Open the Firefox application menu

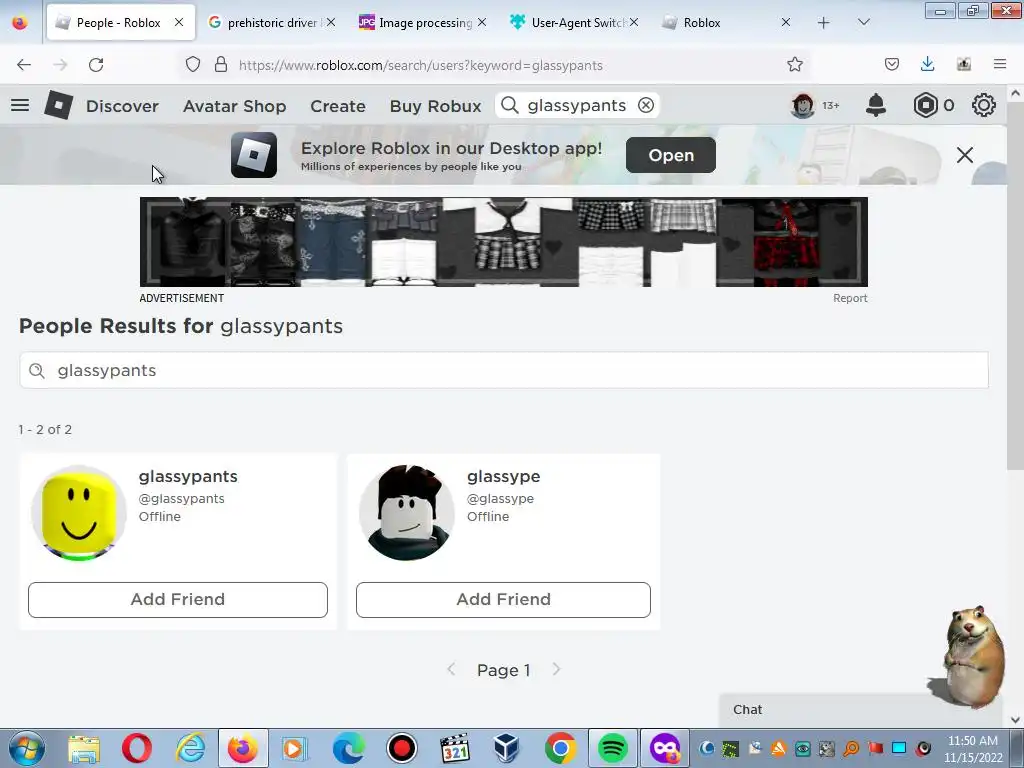point(1000,64)
